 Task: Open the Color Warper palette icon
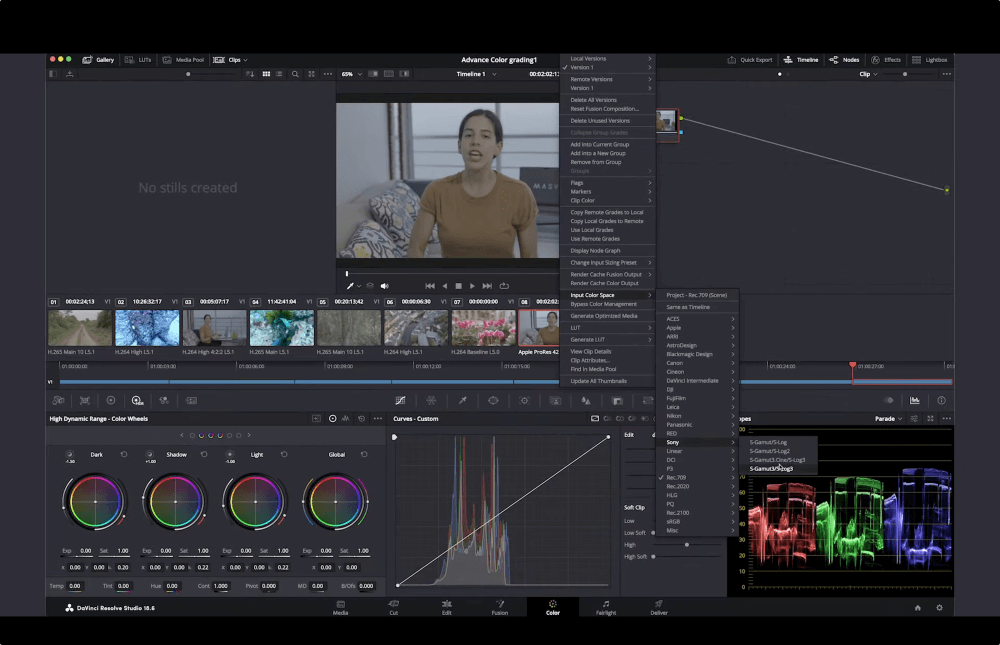point(432,401)
